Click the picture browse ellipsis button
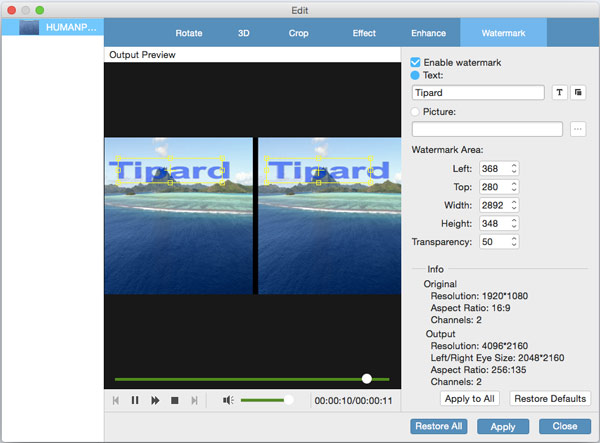The width and height of the screenshot is (600, 443). (578, 129)
